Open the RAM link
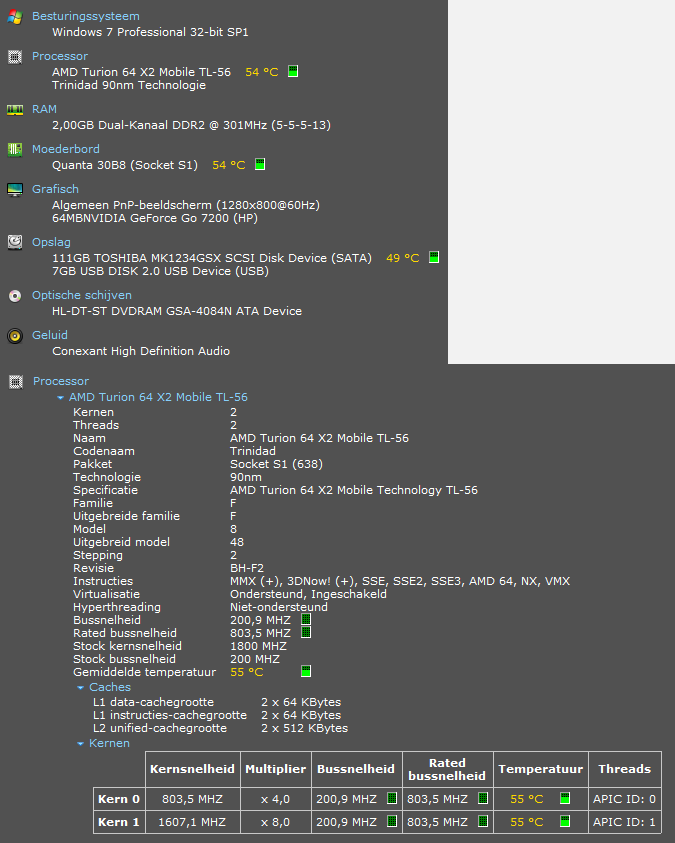 click(44, 109)
